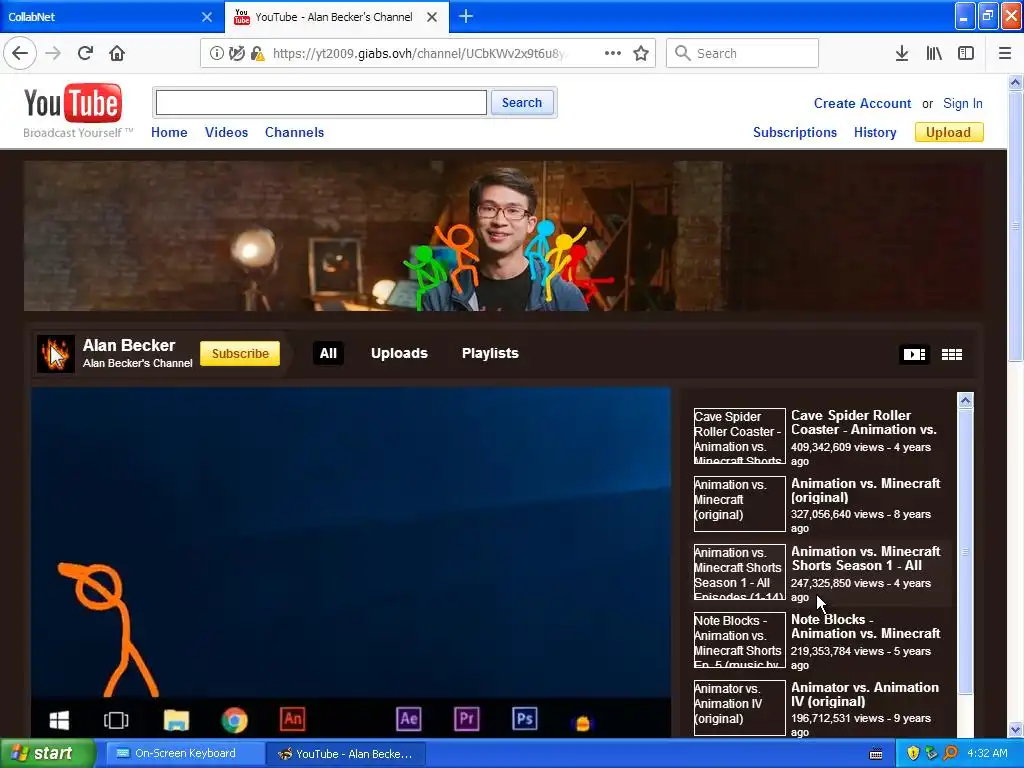Click YouTube - Alan Becker taskbar item
Viewport: 1024px width, 768px height.
point(346,754)
